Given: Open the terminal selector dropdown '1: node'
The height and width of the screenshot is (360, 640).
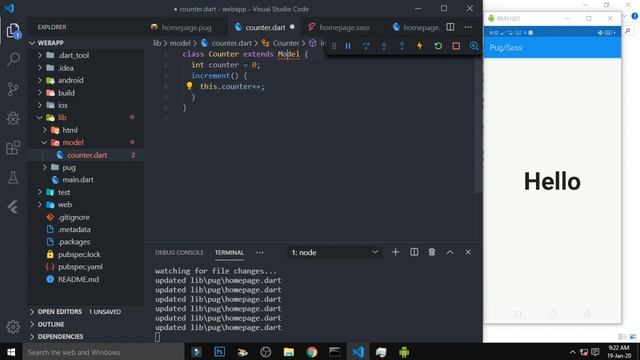Looking at the screenshot, I should click(334, 253).
